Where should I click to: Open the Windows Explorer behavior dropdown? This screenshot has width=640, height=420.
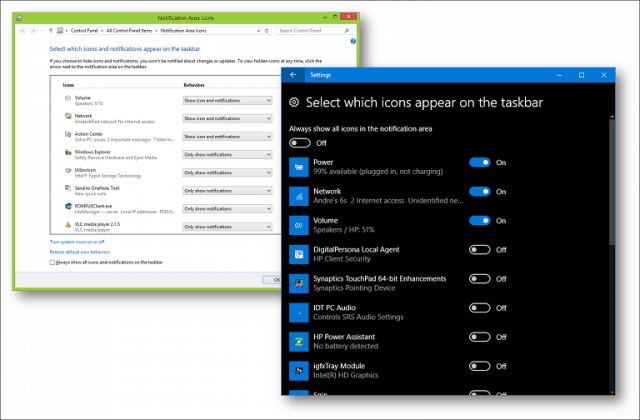click(x=227, y=155)
